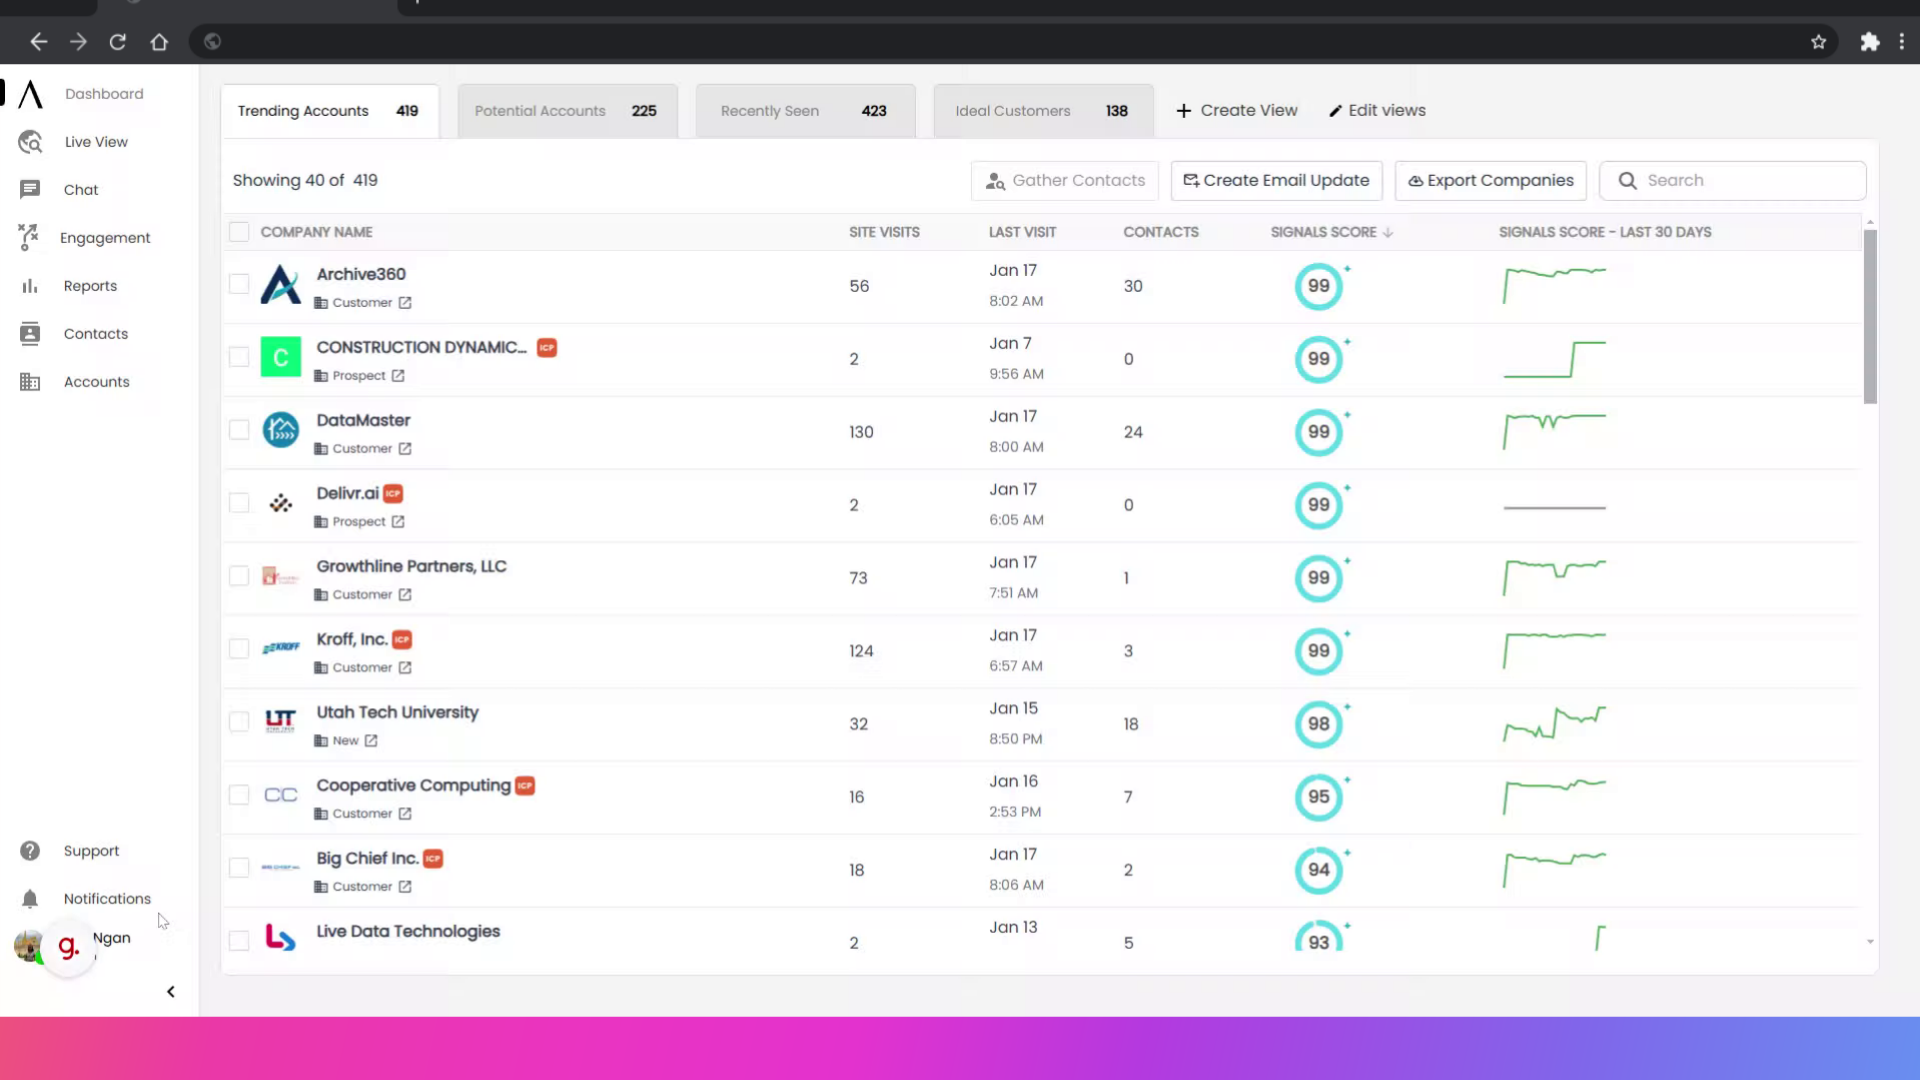Sort by Signals Score column arrow
The width and height of the screenshot is (1920, 1080).
coord(1388,232)
